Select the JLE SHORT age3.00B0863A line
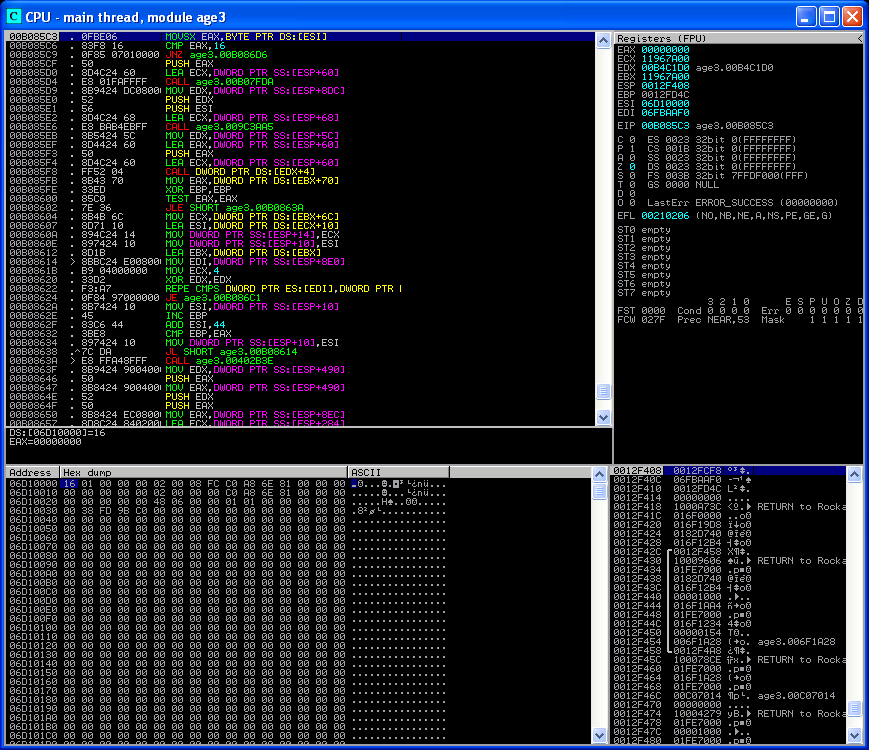Screen dimensions: 869x750 click(234, 207)
